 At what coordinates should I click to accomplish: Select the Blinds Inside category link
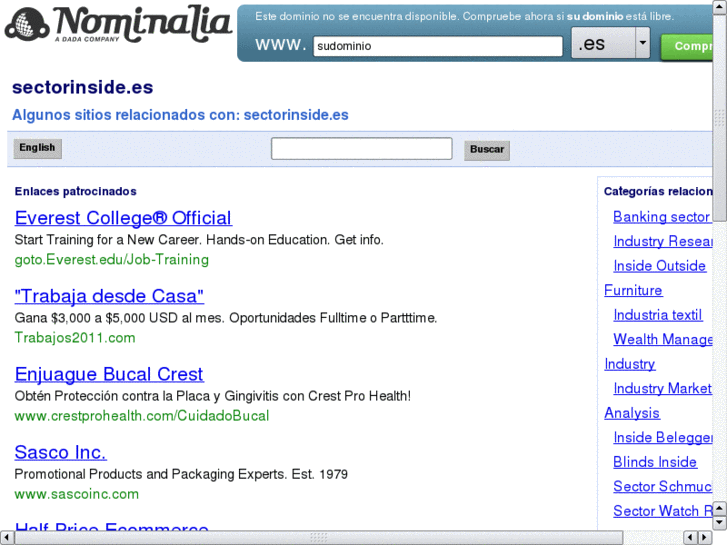(x=655, y=462)
